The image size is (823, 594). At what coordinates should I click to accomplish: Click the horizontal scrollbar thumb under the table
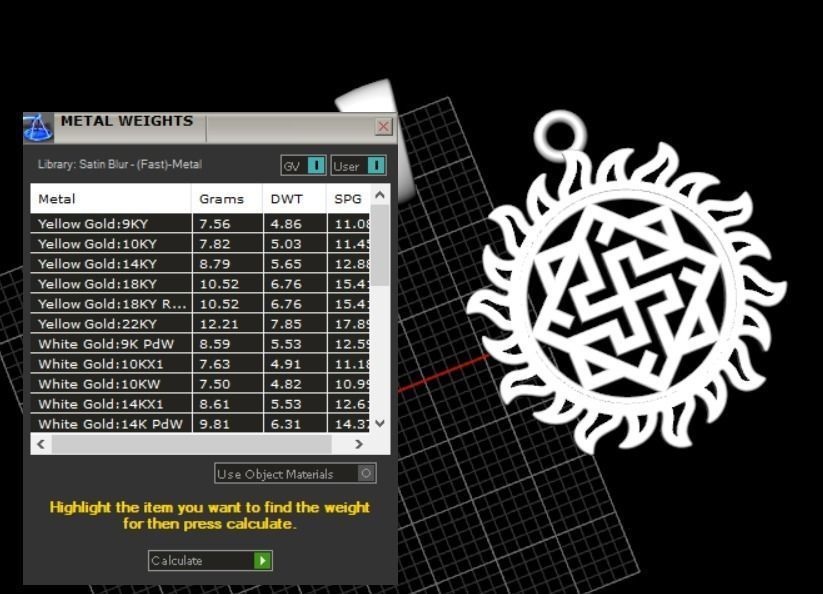click(192, 444)
